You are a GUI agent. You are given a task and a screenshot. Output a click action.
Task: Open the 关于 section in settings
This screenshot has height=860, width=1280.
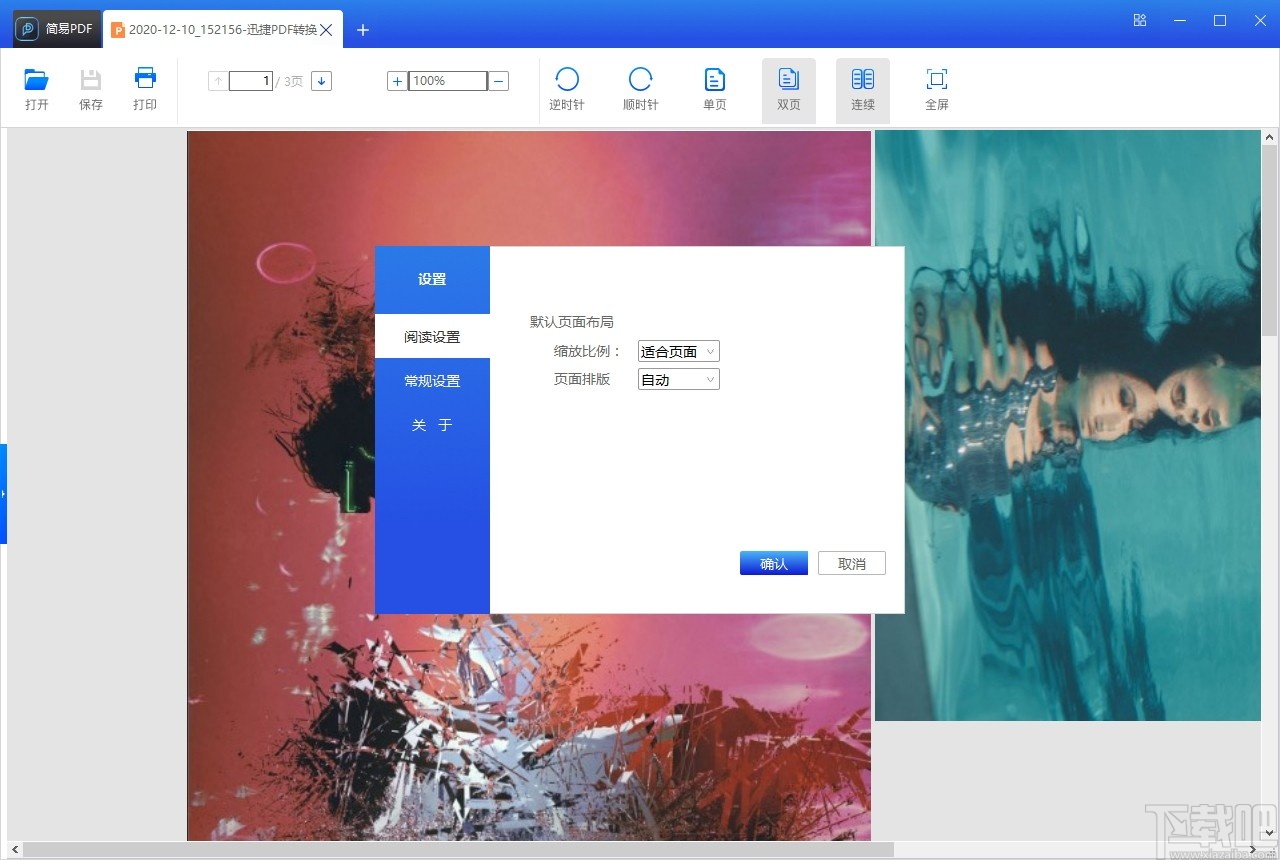coord(431,424)
